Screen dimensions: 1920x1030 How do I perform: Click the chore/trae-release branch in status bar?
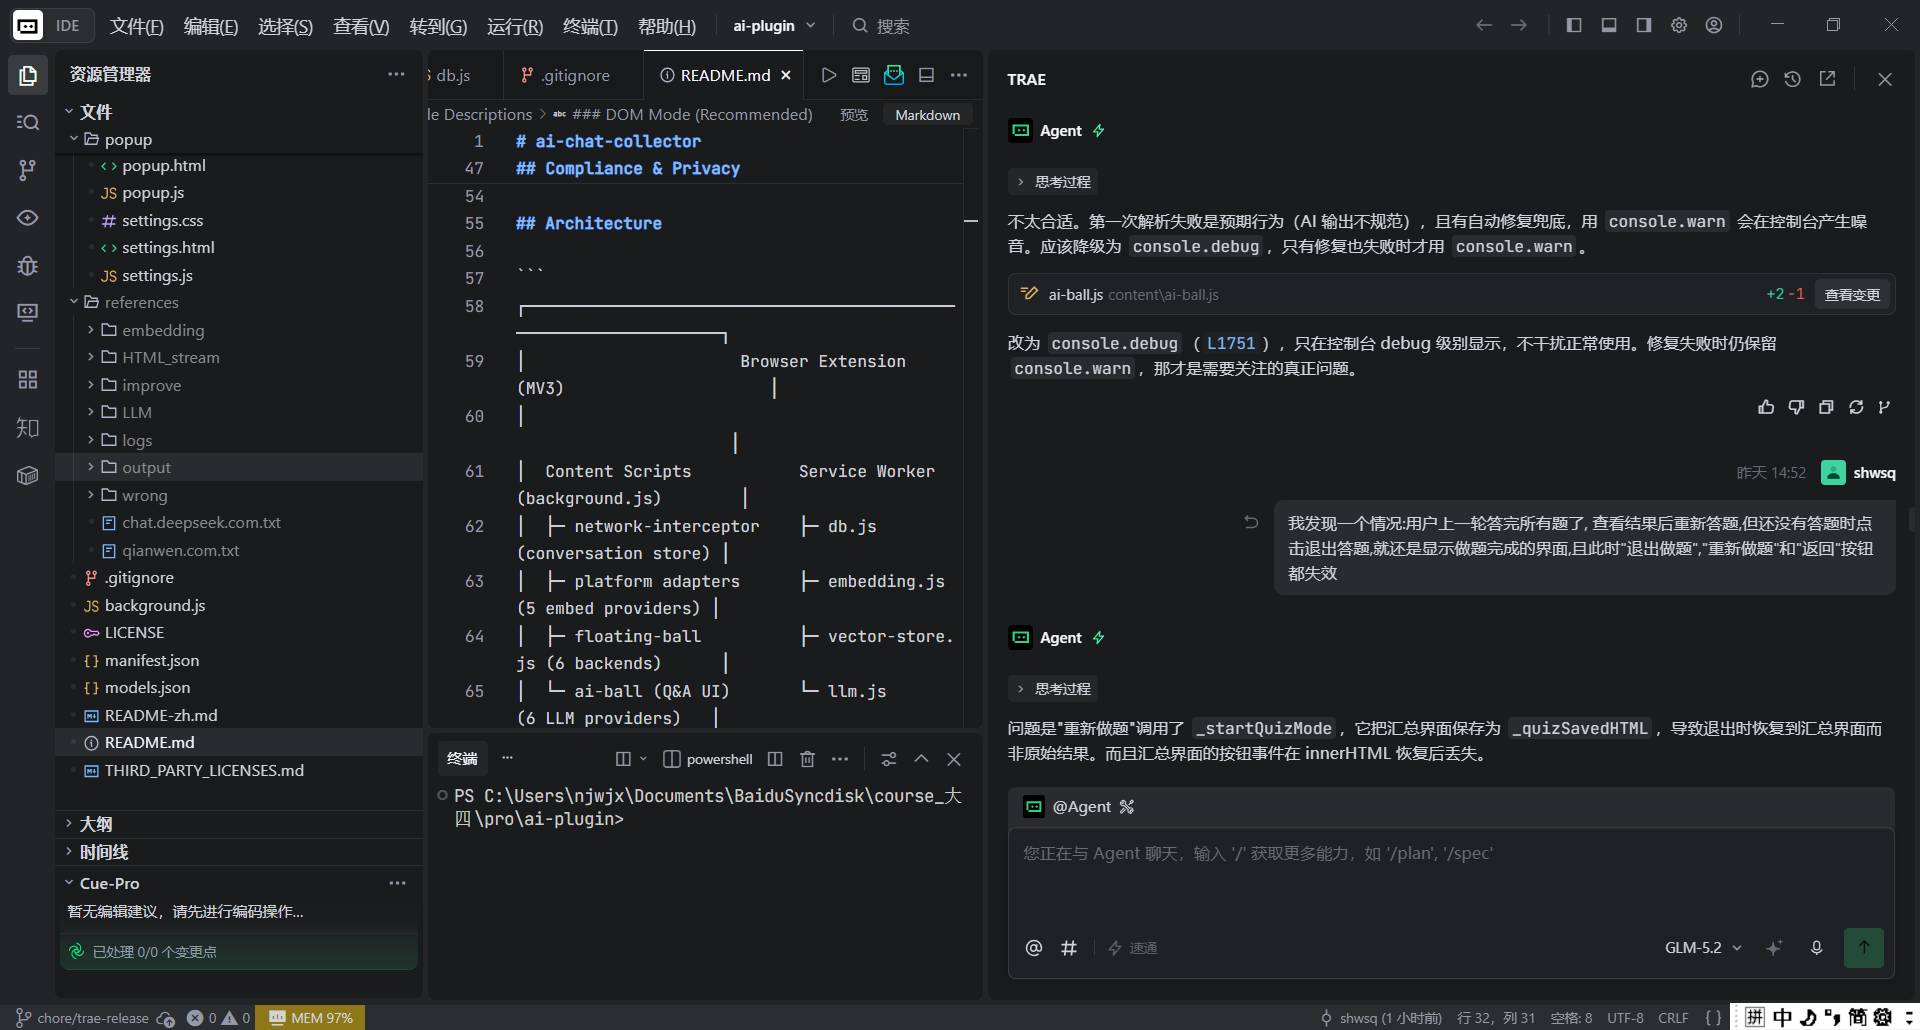pos(83,1018)
